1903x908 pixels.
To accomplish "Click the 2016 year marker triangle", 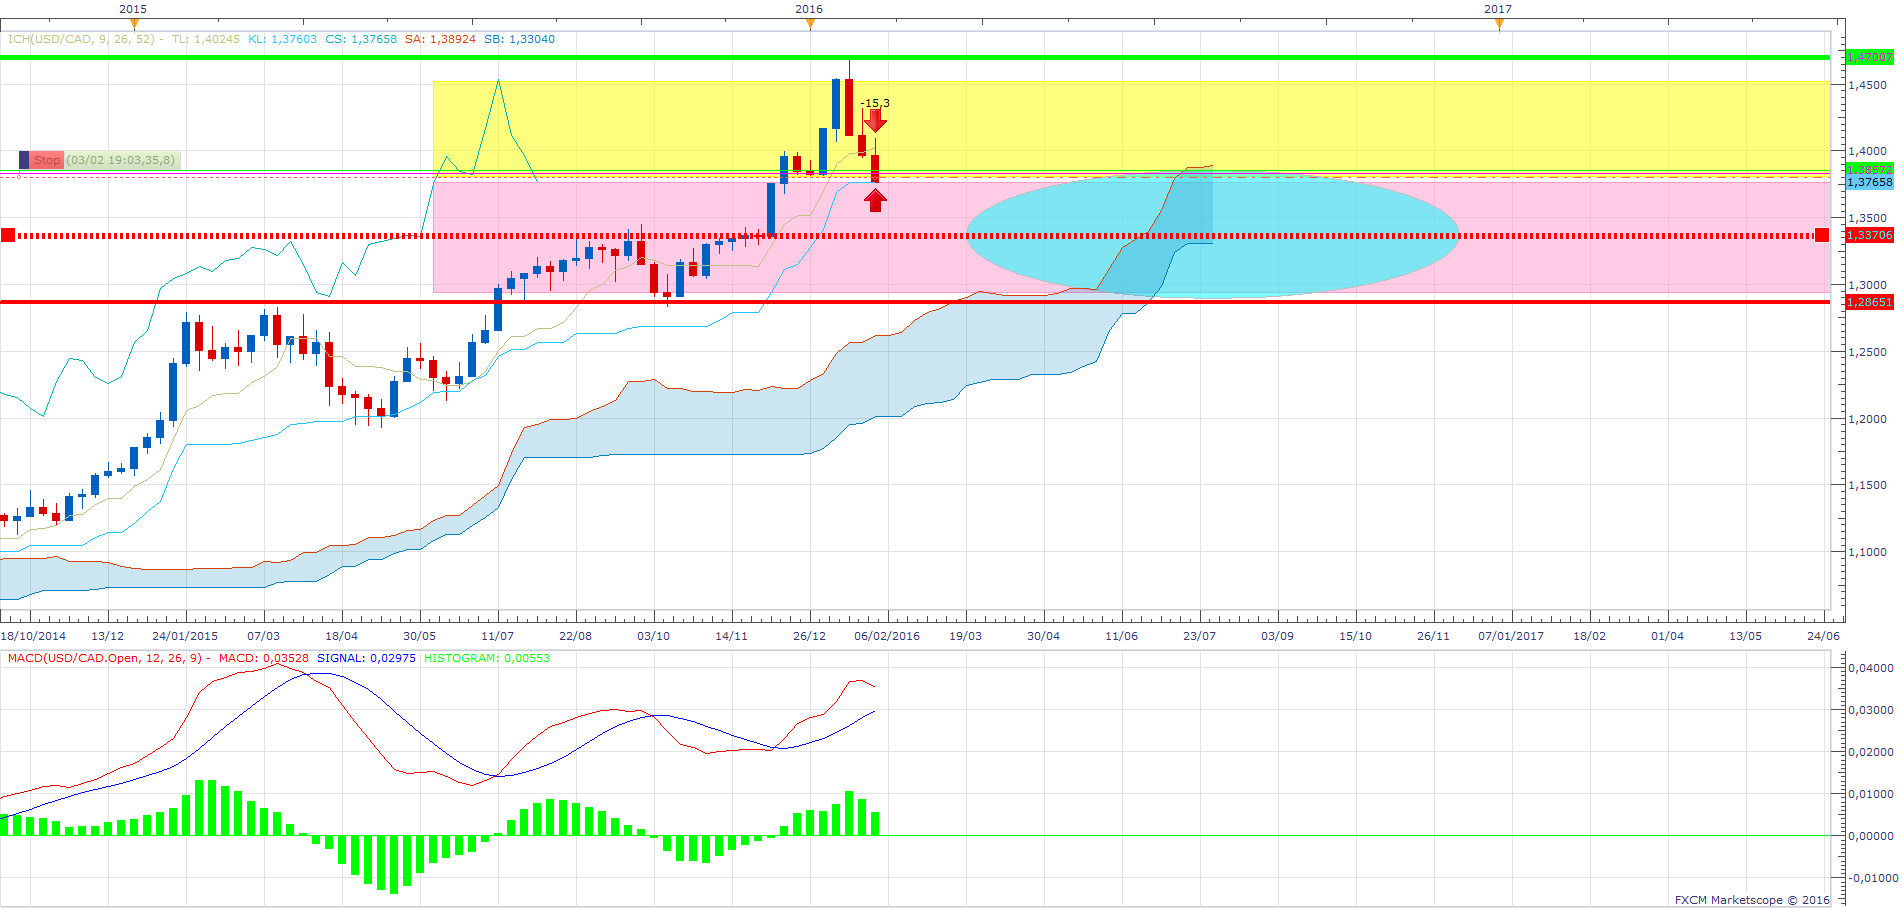I will [x=810, y=24].
